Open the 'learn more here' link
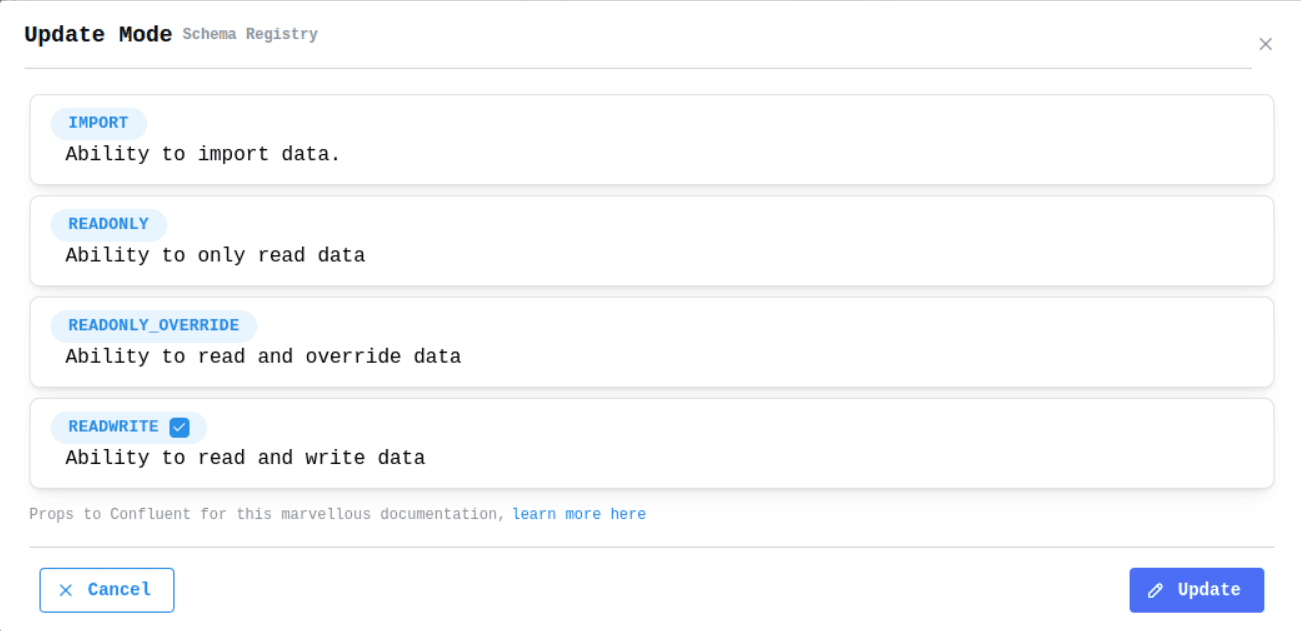Viewport: 1301px width, 631px height. (579, 514)
